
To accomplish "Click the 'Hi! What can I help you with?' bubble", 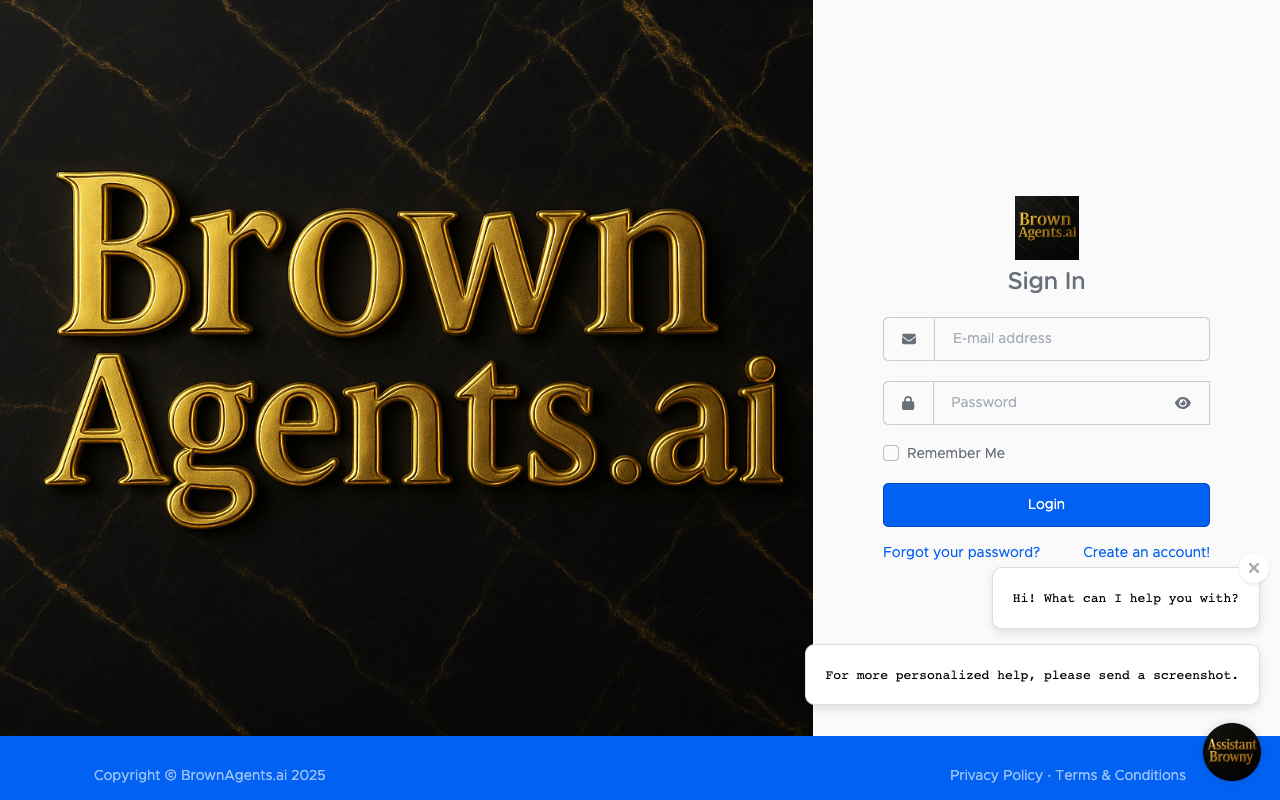I will point(1125,597).
